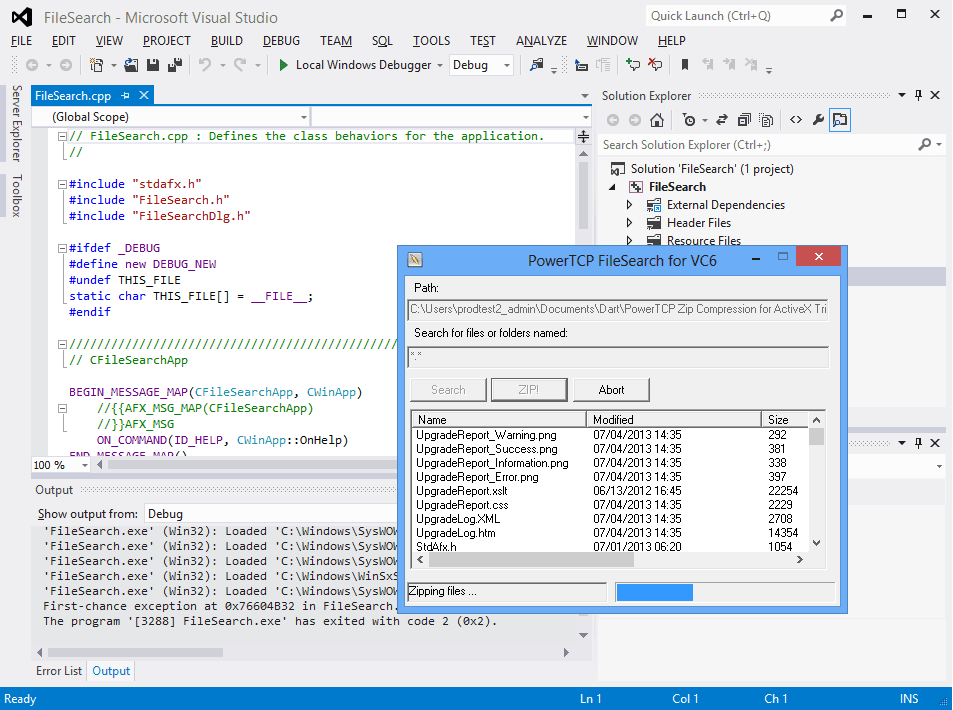Click the Comment Selection toolbar icon
This screenshot has height=710, width=953.
point(633,64)
